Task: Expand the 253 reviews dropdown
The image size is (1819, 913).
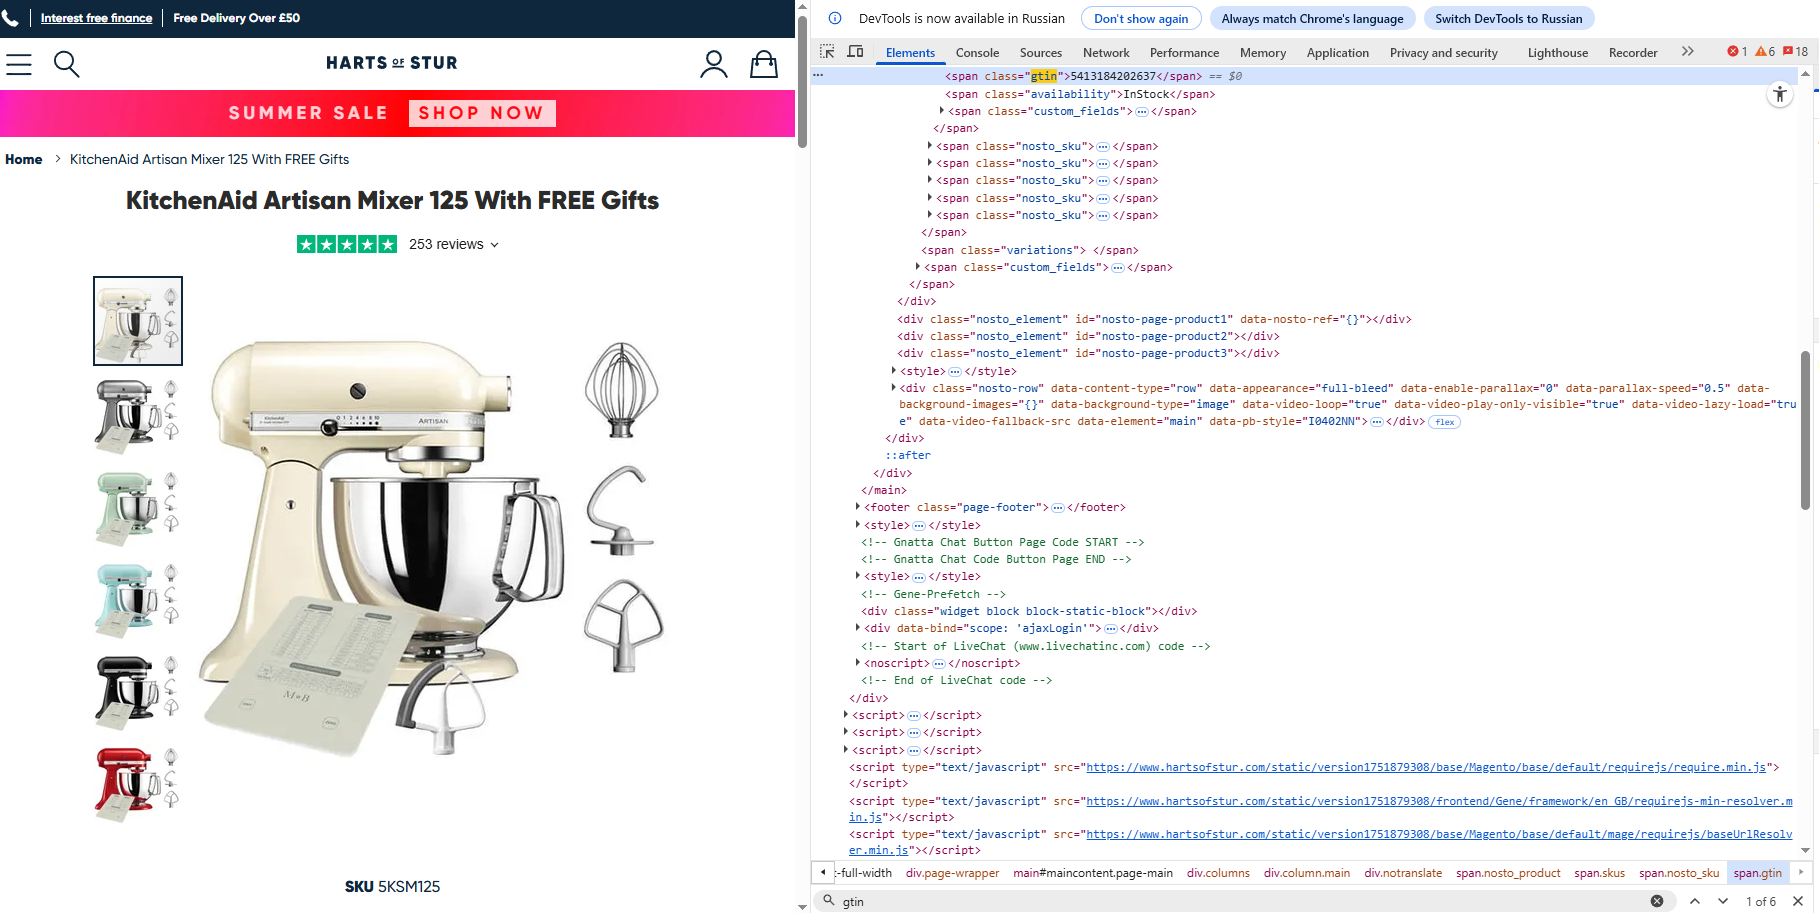Action: pos(453,244)
